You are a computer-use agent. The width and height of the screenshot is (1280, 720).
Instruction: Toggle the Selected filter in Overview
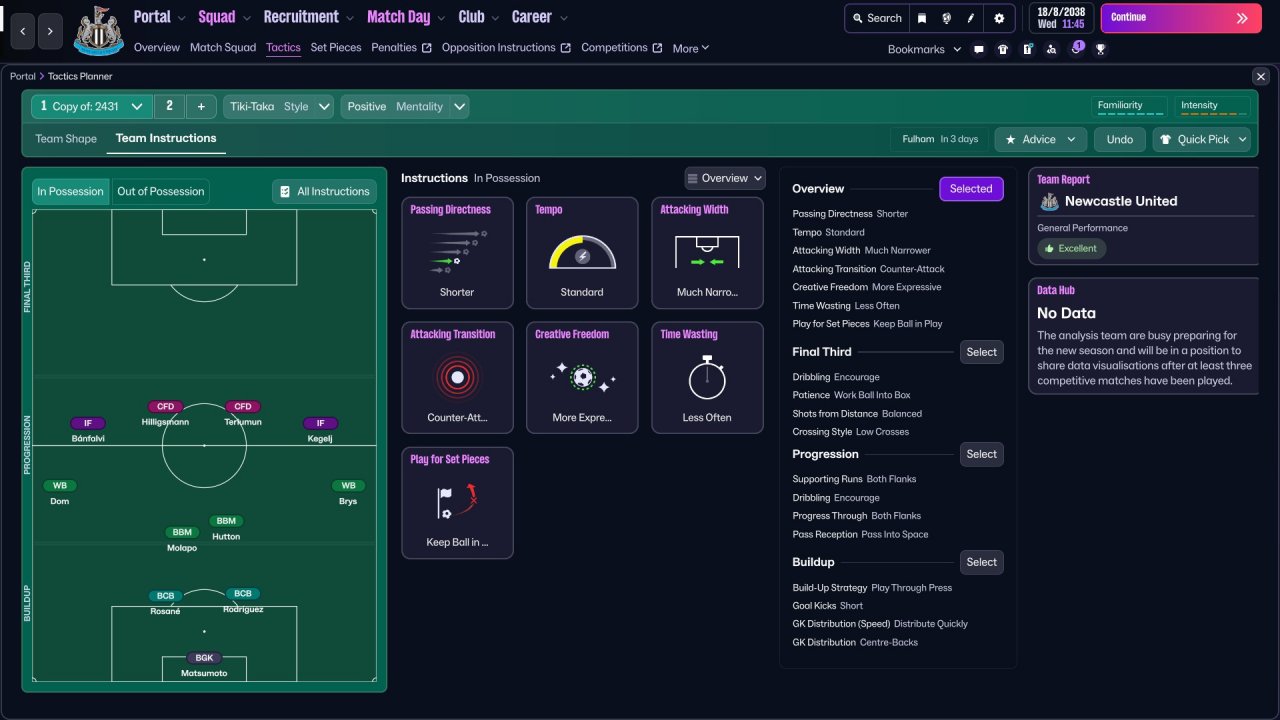point(971,189)
